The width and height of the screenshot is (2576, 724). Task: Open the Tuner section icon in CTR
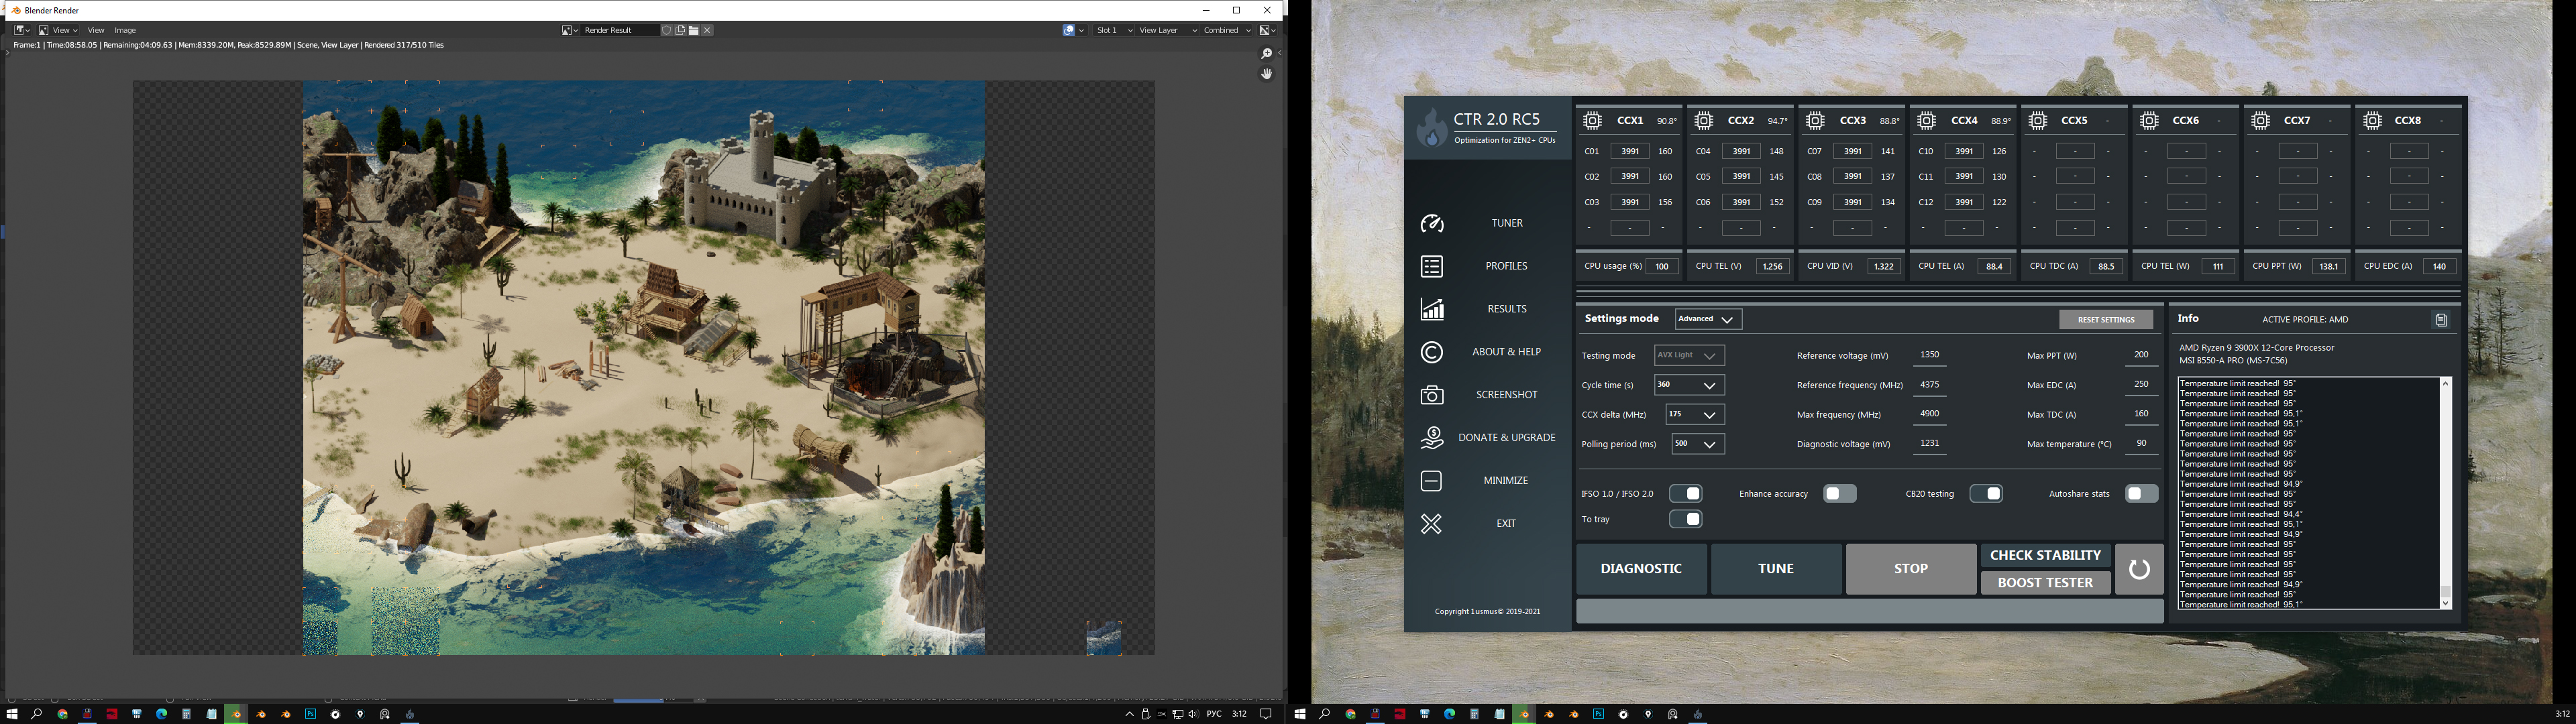pyautogui.click(x=1432, y=223)
